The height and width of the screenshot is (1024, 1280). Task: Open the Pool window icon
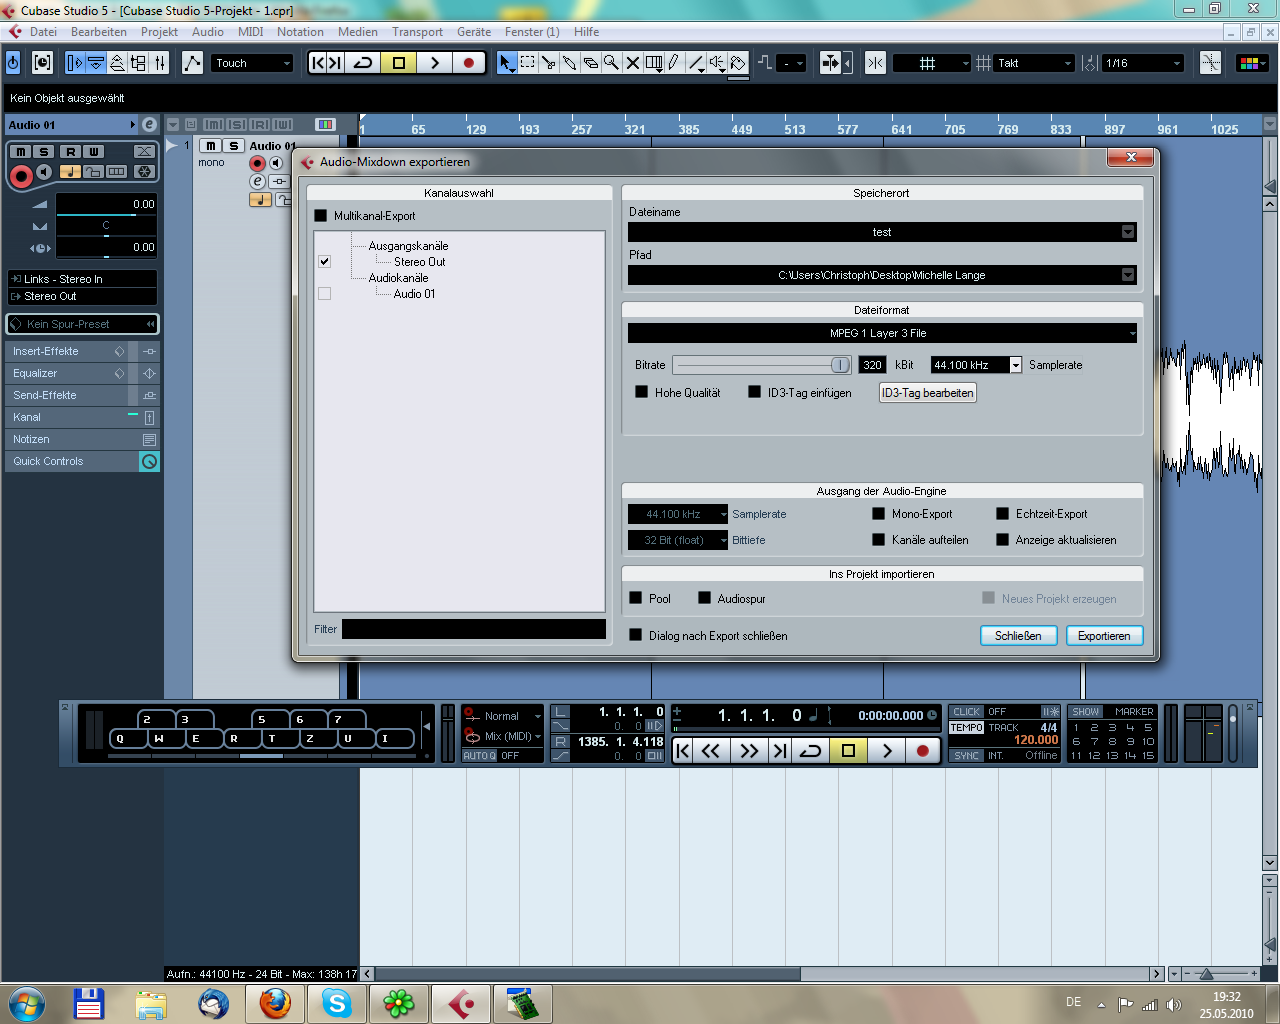(138, 63)
